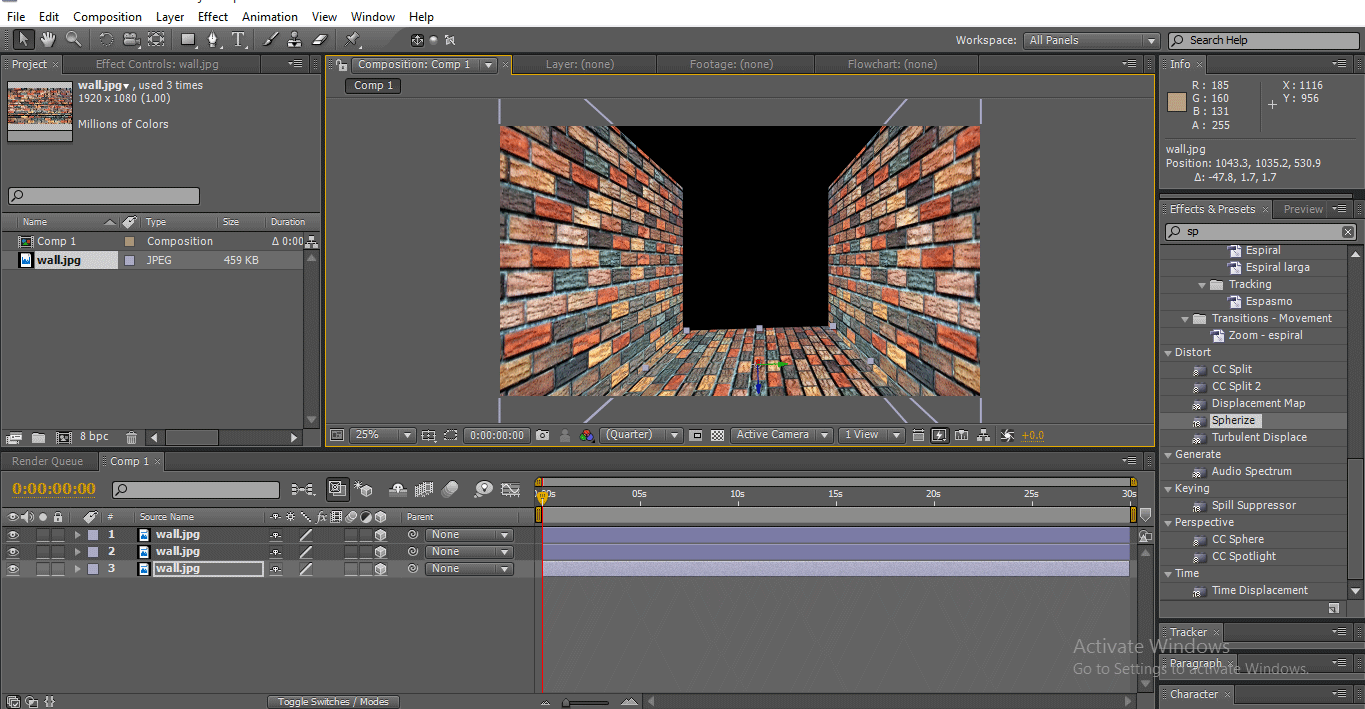Click the snapshot camera icon in viewer
Screen dimensions: 1365x709
click(x=542, y=435)
